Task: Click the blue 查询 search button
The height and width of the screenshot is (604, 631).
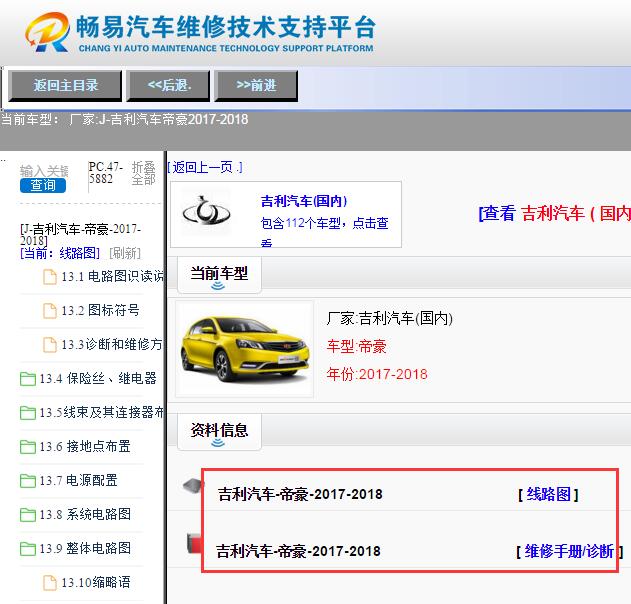Action: tap(43, 185)
